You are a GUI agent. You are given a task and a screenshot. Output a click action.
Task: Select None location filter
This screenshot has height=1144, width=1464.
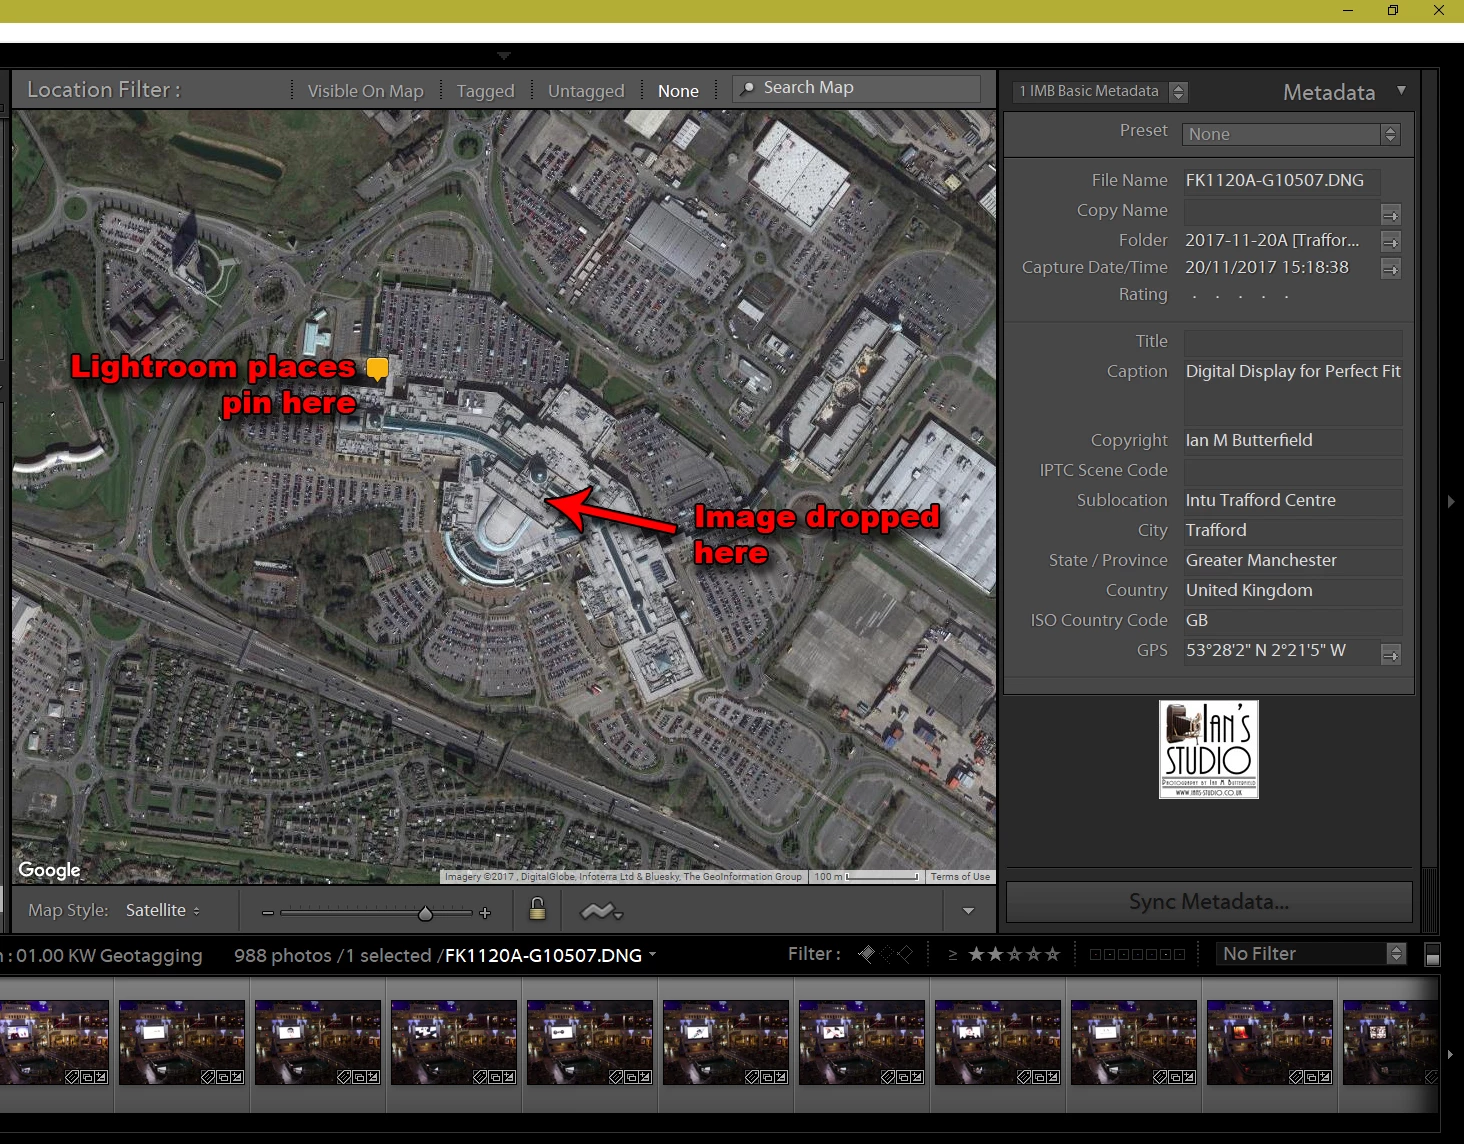coord(678,91)
